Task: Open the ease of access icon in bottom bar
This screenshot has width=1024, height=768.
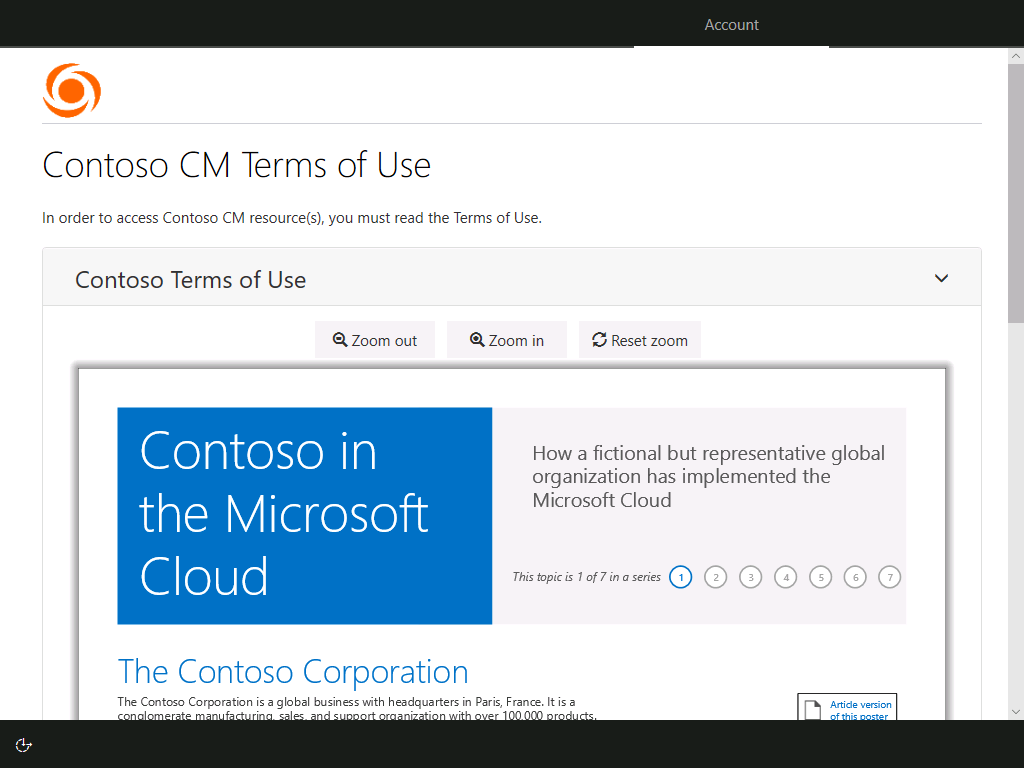Action: click(x=24, y=744)
